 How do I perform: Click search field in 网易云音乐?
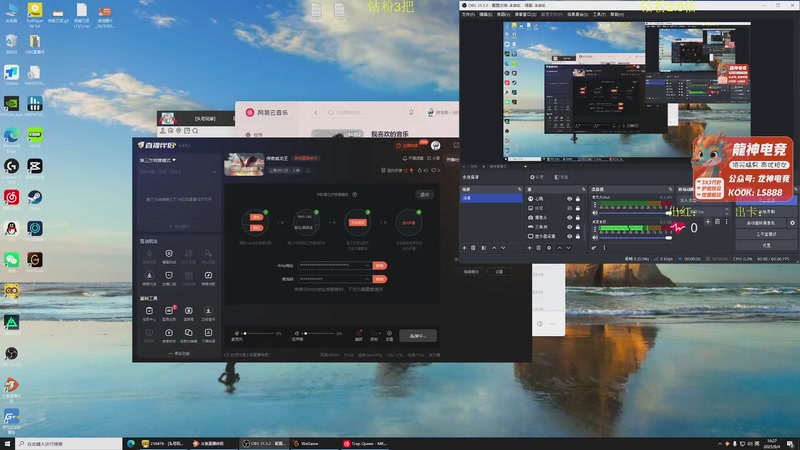365,112
